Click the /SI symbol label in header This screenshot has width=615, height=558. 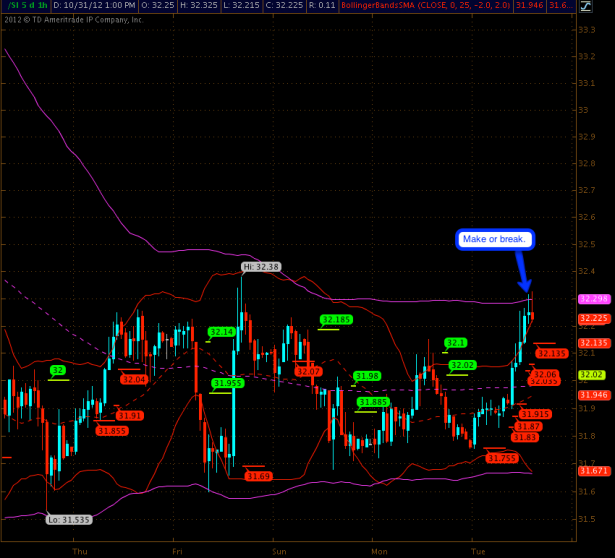[x=14, y=6]
